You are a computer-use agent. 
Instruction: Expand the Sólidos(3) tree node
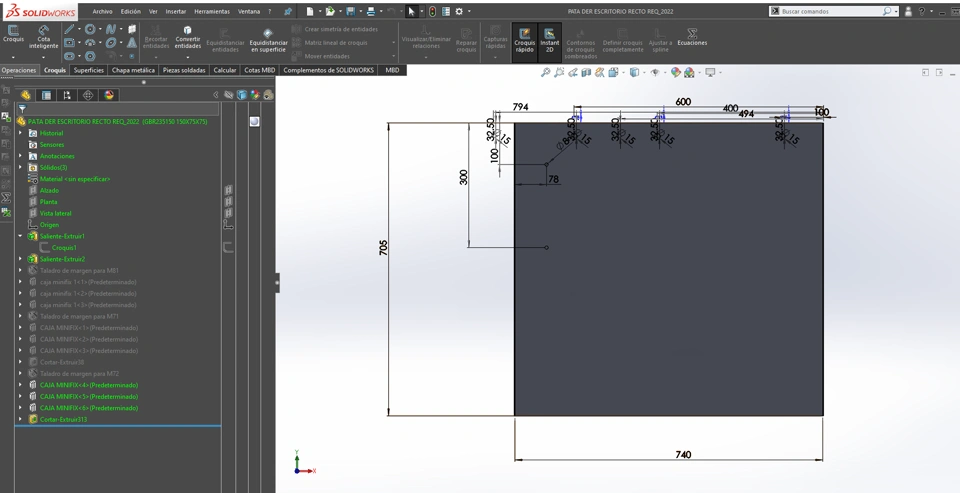point(20,167)
